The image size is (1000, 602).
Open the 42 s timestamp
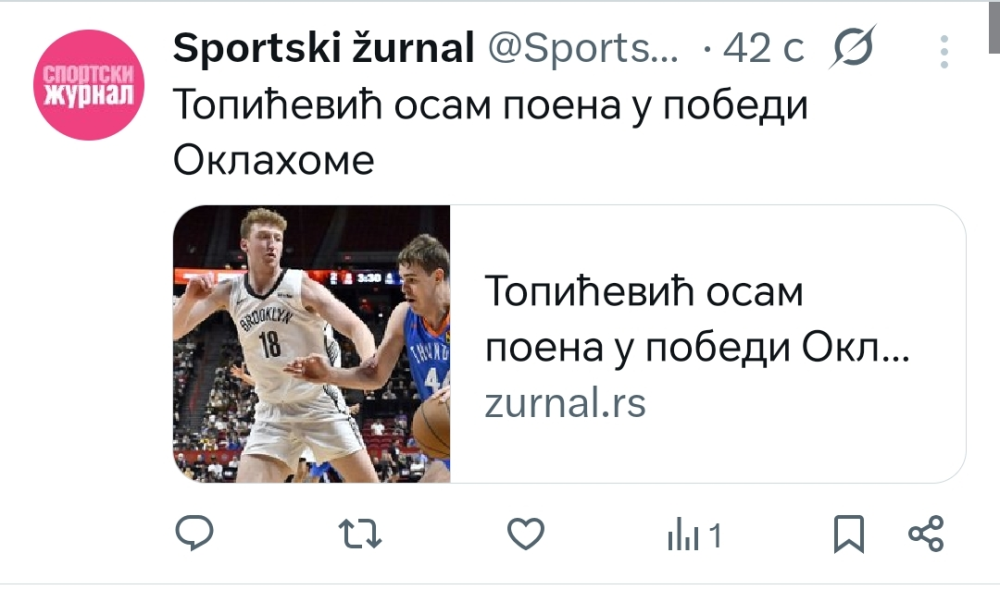coord(763,48)
